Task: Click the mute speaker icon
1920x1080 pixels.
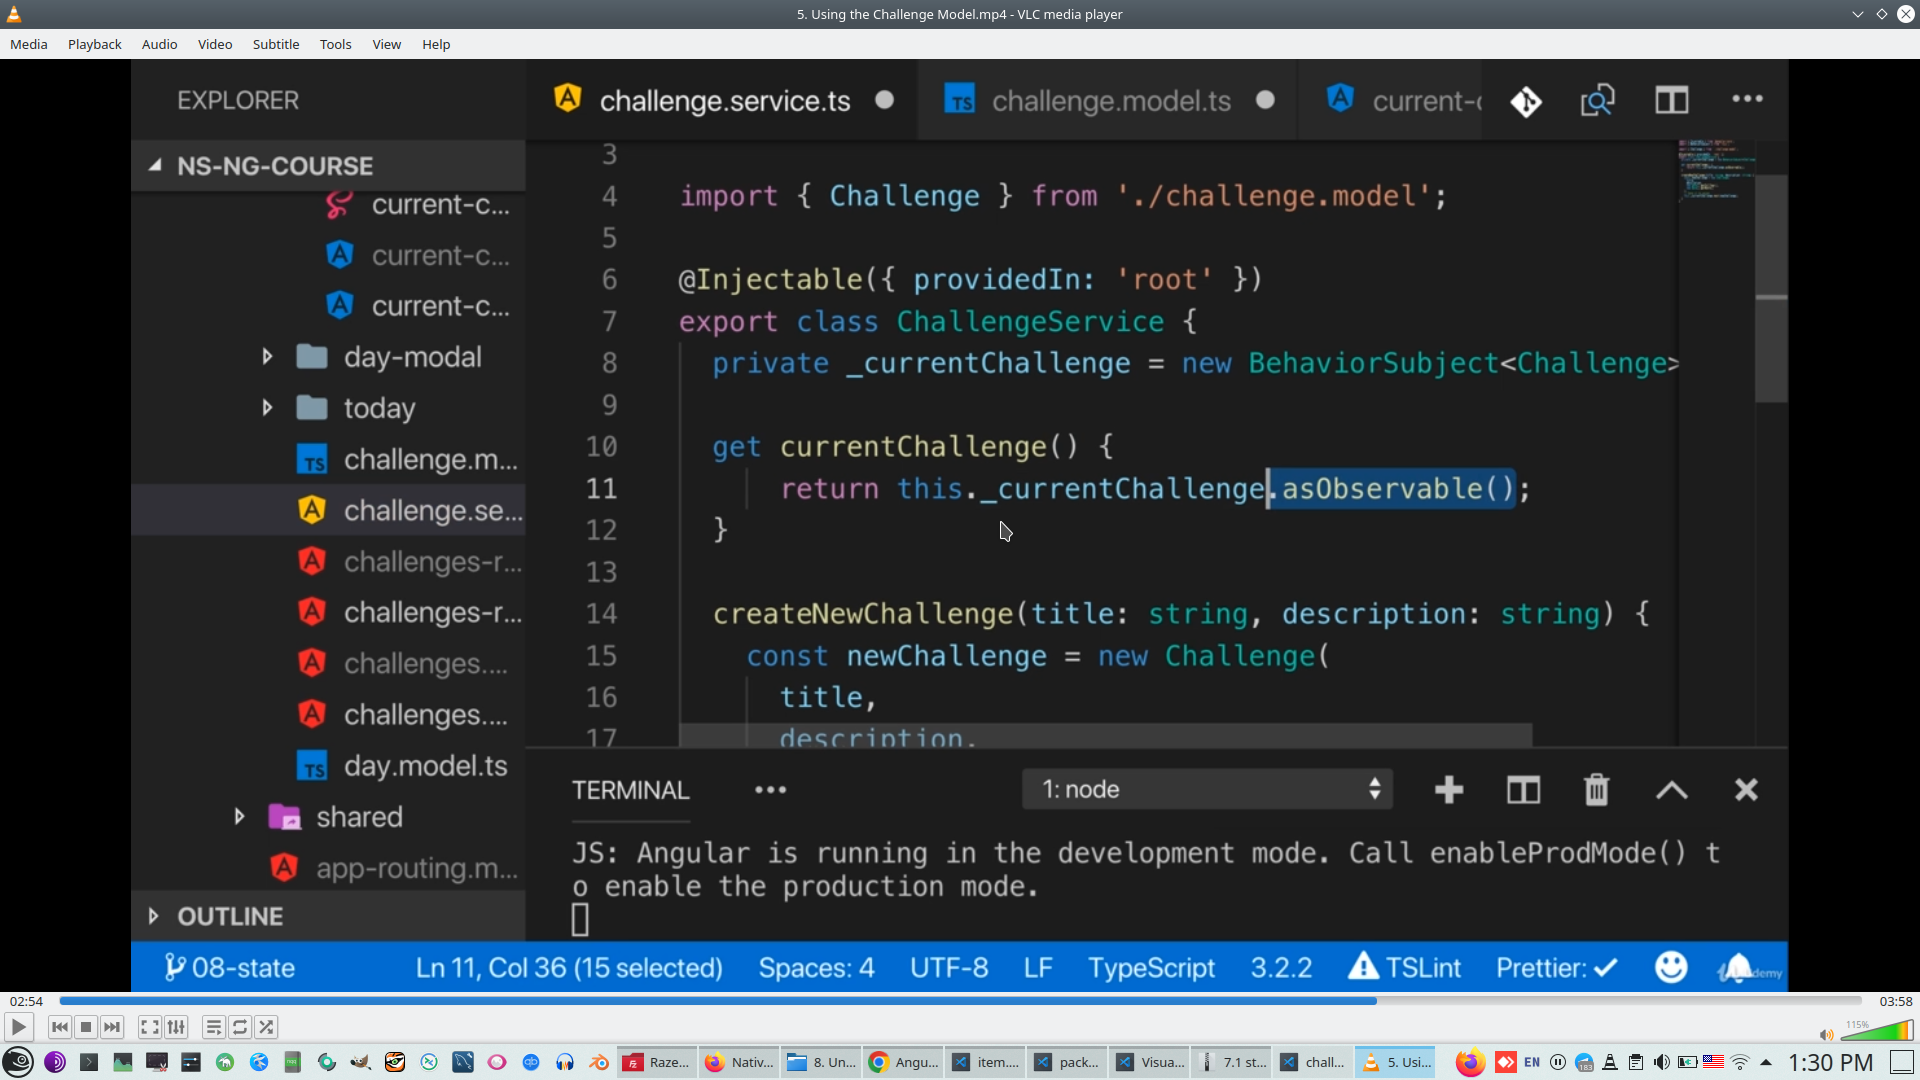Action: pos(1826,1035)
